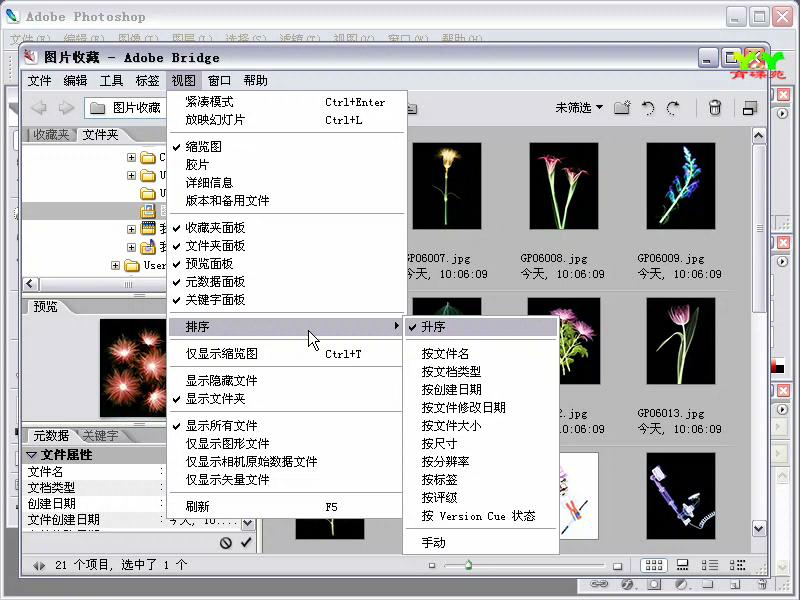800x600 pixels.
Task: Click the 图片收藏 path field
Action: pos(126,108)
